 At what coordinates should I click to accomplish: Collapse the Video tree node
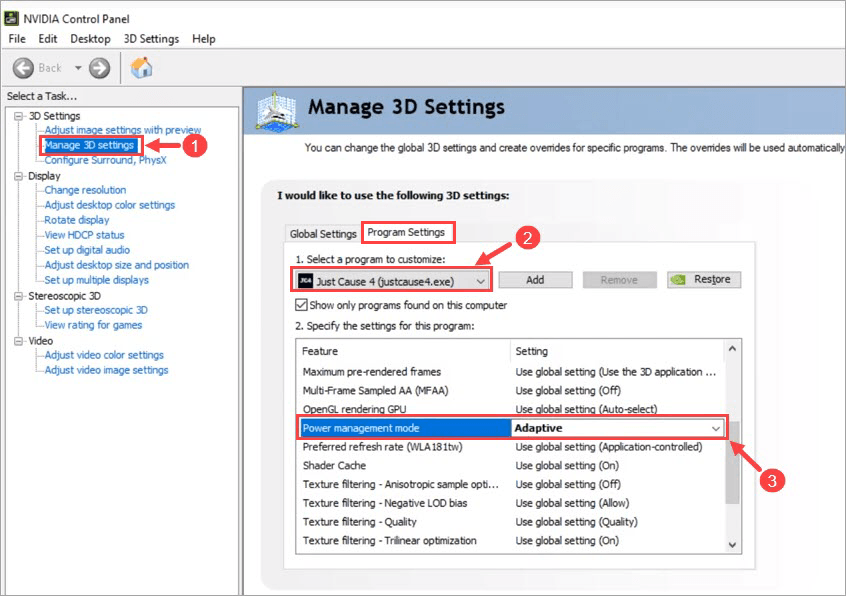point(19,341)
